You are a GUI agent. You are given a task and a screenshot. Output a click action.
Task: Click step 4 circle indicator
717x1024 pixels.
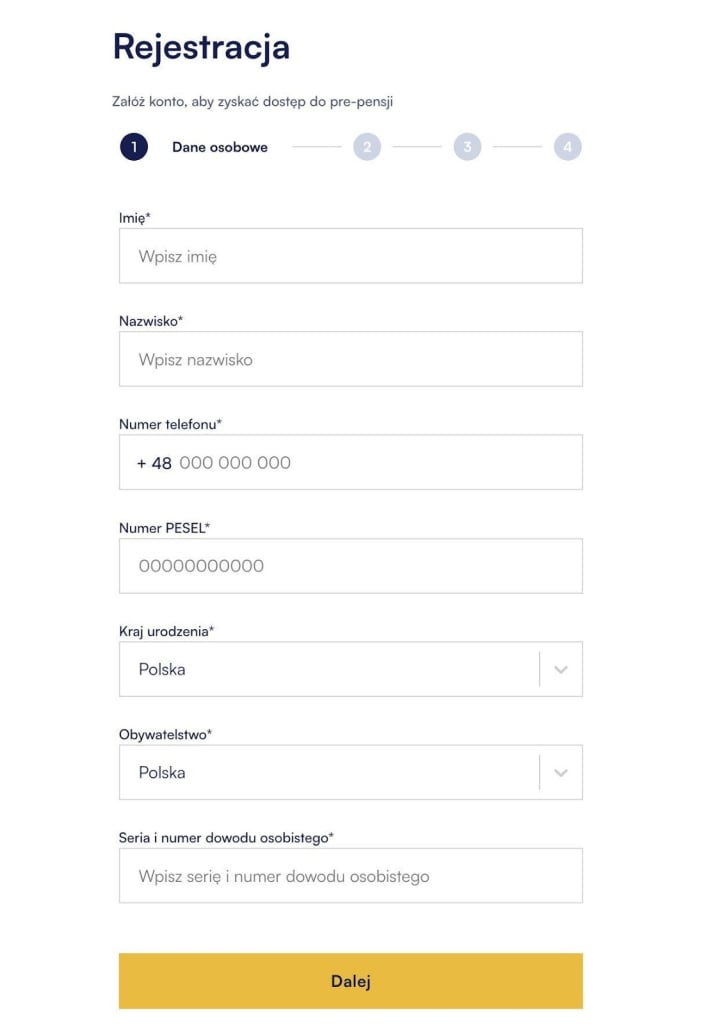pyautogui.click(x=567, y=147)
